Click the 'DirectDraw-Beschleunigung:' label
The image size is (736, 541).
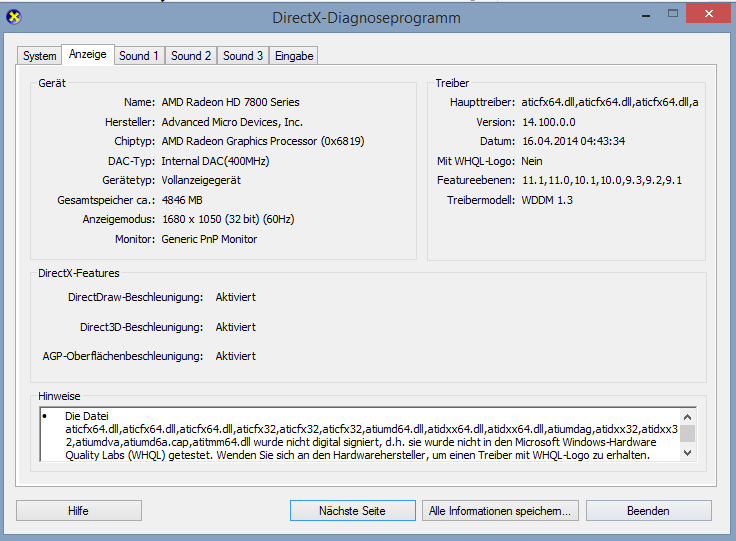point(136,297)
